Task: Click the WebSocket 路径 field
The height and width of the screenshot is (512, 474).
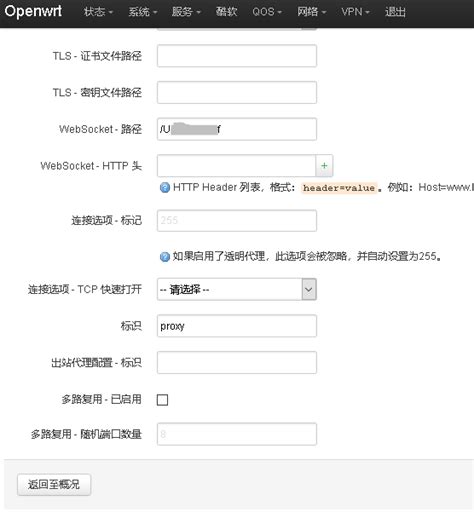Action: point(237,129)
